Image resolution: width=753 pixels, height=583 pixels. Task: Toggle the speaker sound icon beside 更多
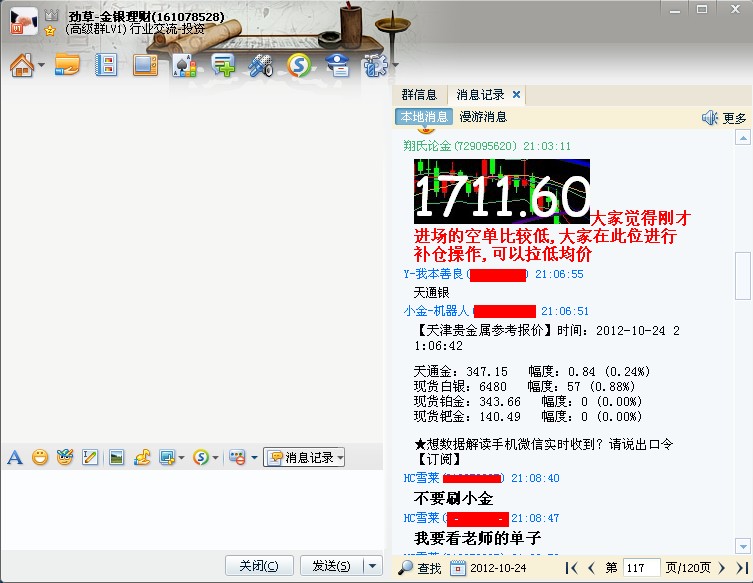(710, 118)
